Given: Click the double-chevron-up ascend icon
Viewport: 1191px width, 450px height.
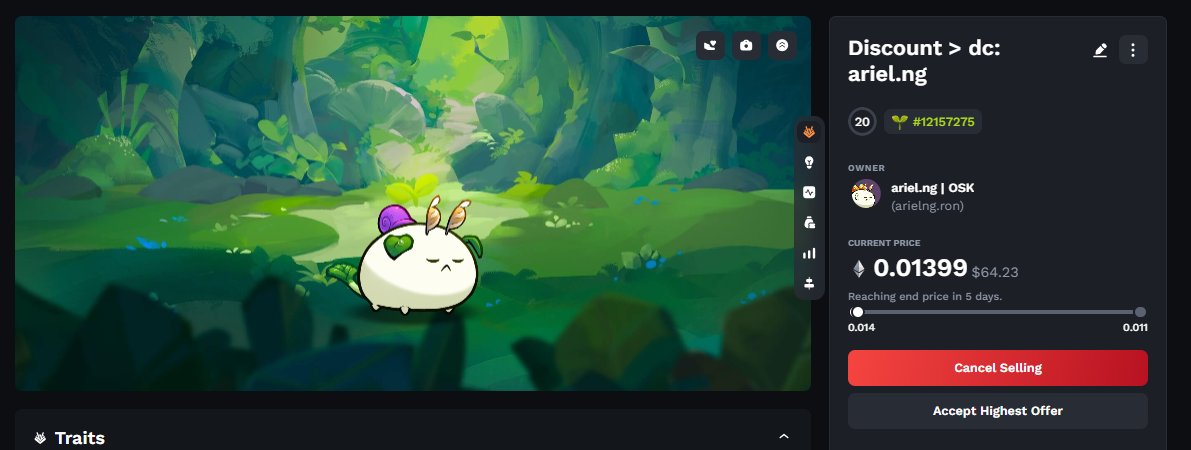Looking at the screenshot, I should [x=782, y=46].
